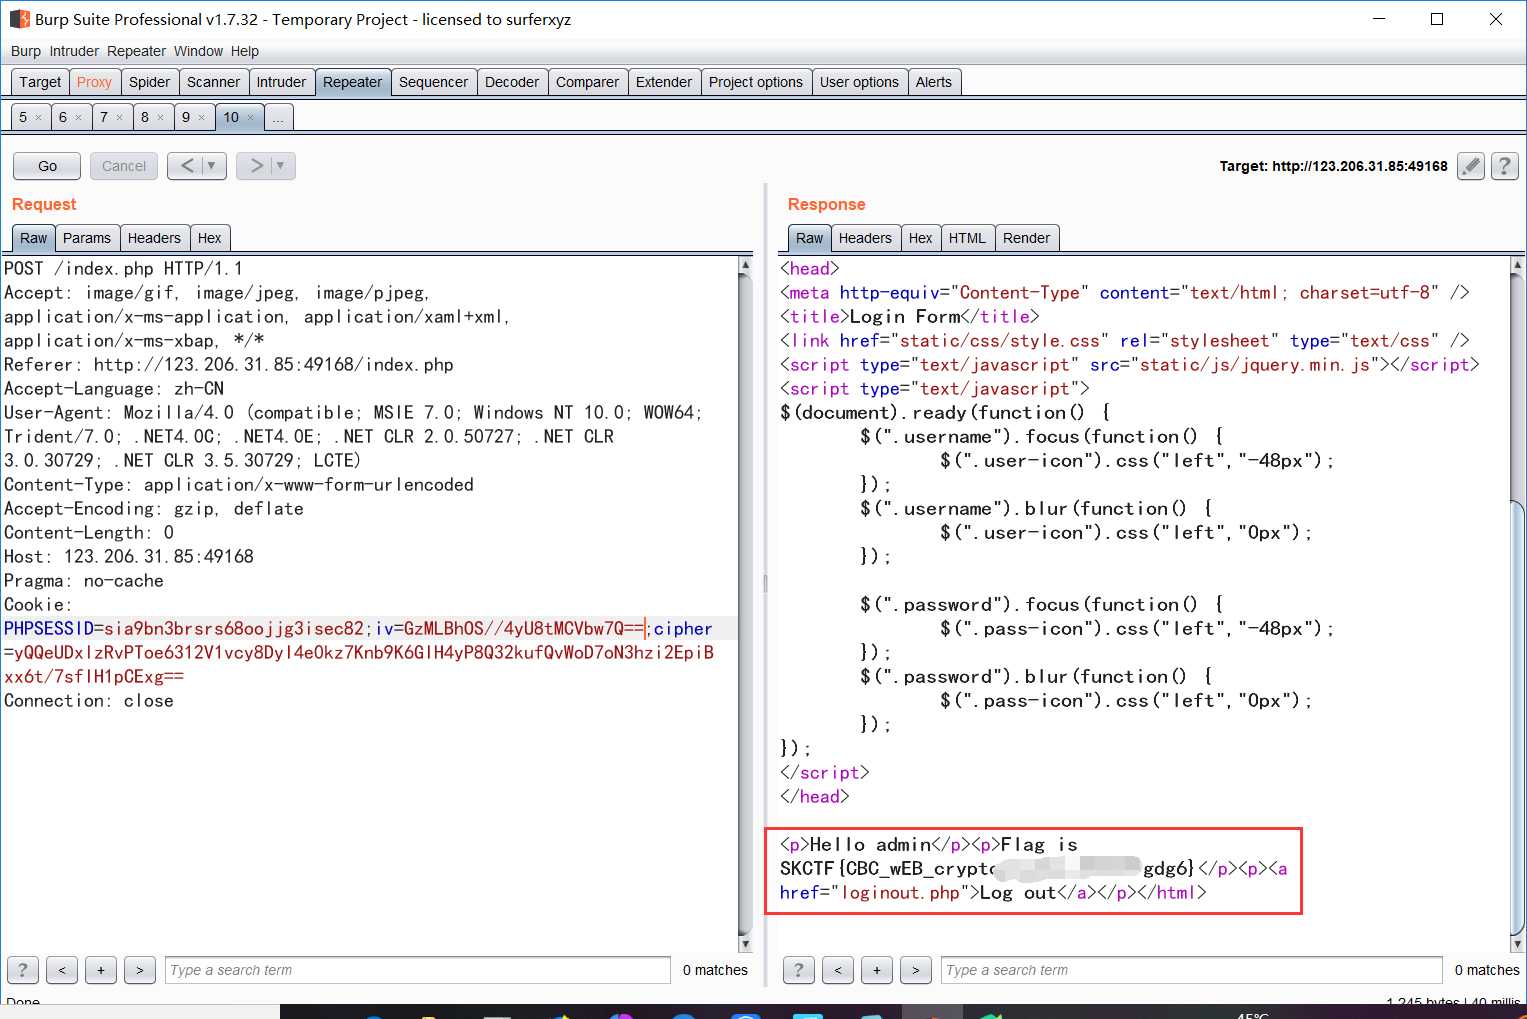This screenshot has width=1527, height=1019.
Task: Switch to the Sequencer tab
Action: click(x=433, y=82)
